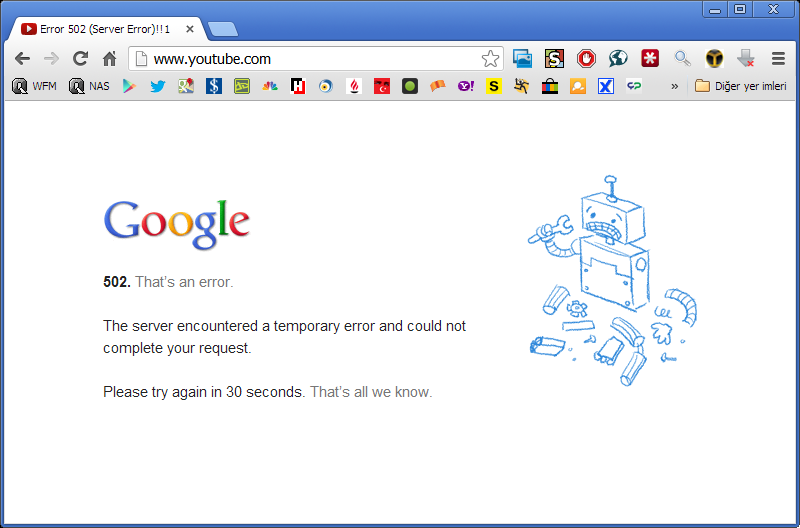Open the NAS bookmark
This screenshot has height=528, width=800.
[x=89, y=86]
